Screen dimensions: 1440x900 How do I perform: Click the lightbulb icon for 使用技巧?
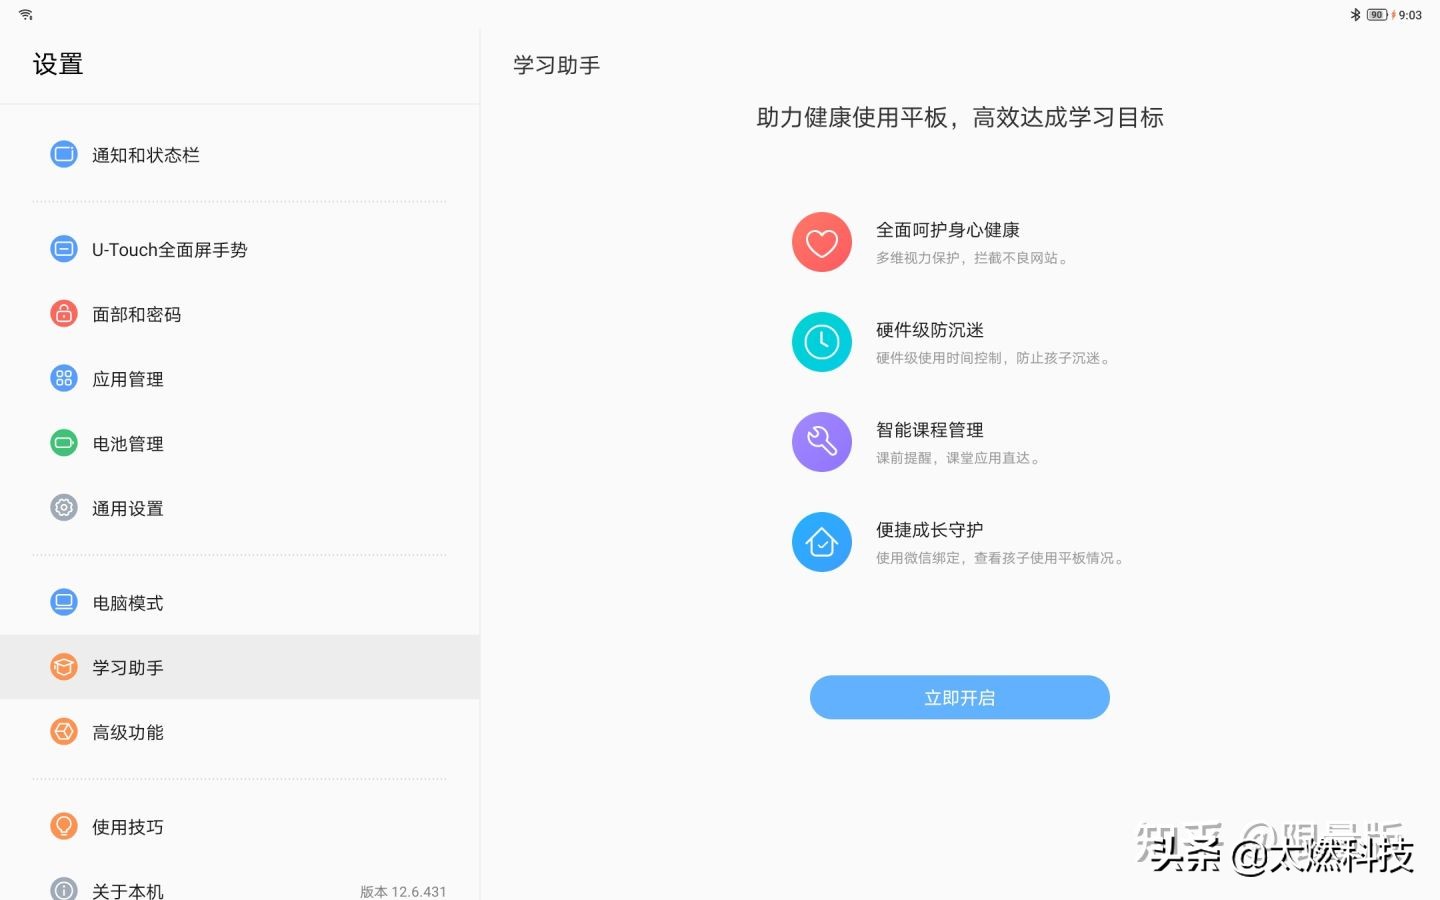(63, 826)
